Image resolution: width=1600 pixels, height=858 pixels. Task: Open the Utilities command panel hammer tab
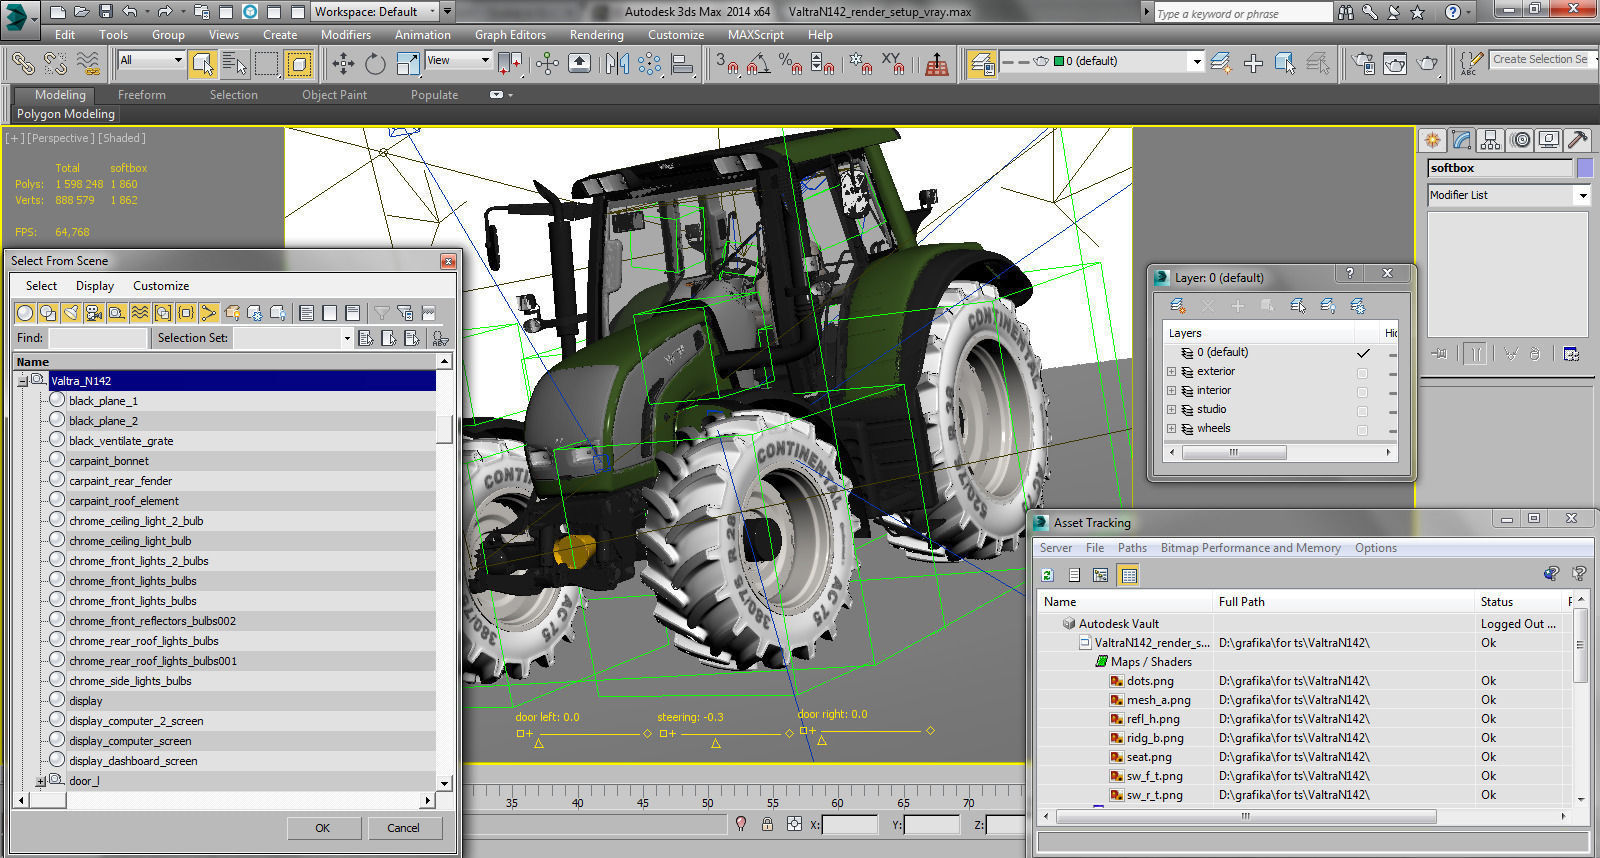pyautogui.click(x=1578, y=140)
